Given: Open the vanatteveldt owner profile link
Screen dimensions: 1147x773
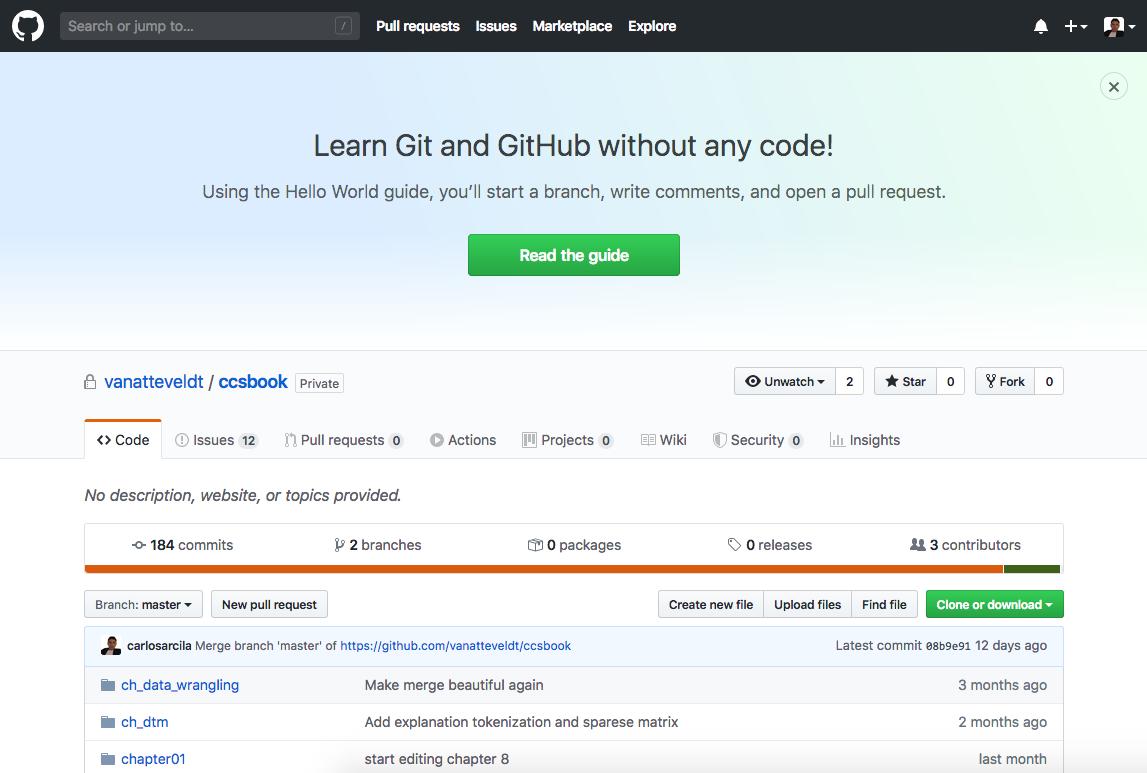Looking at the screenshot, I should 154,382.
